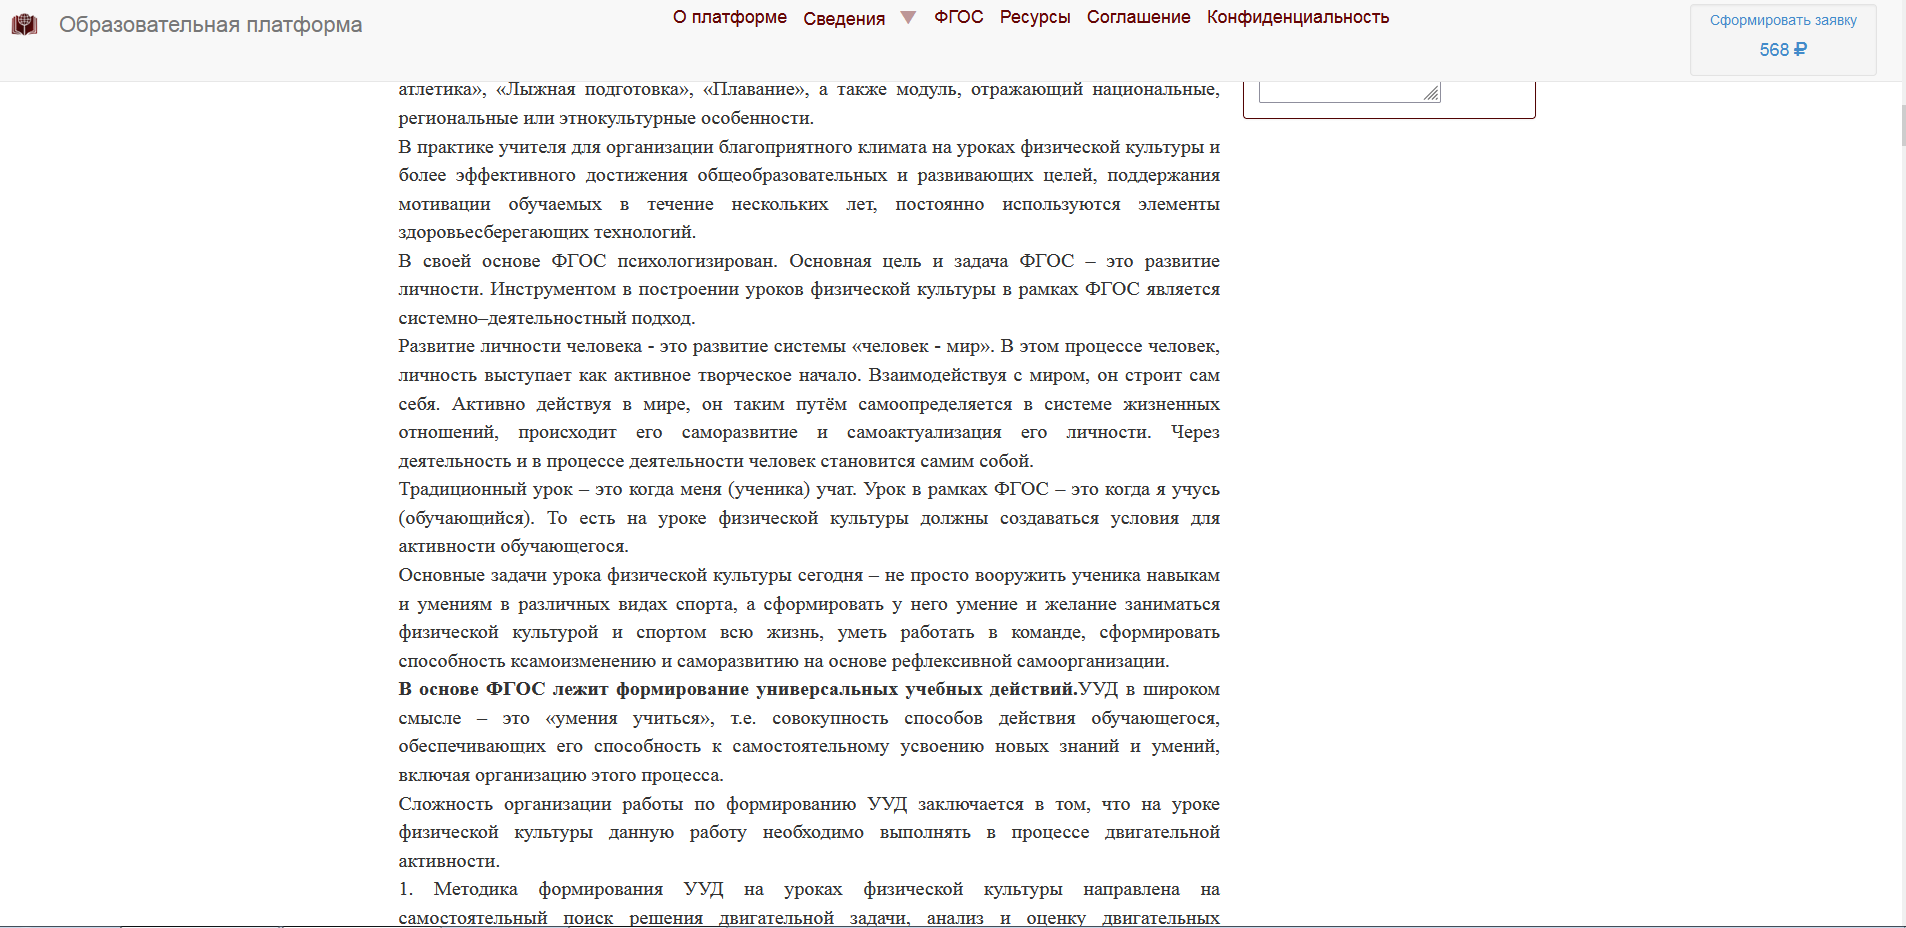This screenshot has height=928, width=1906.
Task: Expand the Сведения dropdown triangle
Action: coord(908,18)
